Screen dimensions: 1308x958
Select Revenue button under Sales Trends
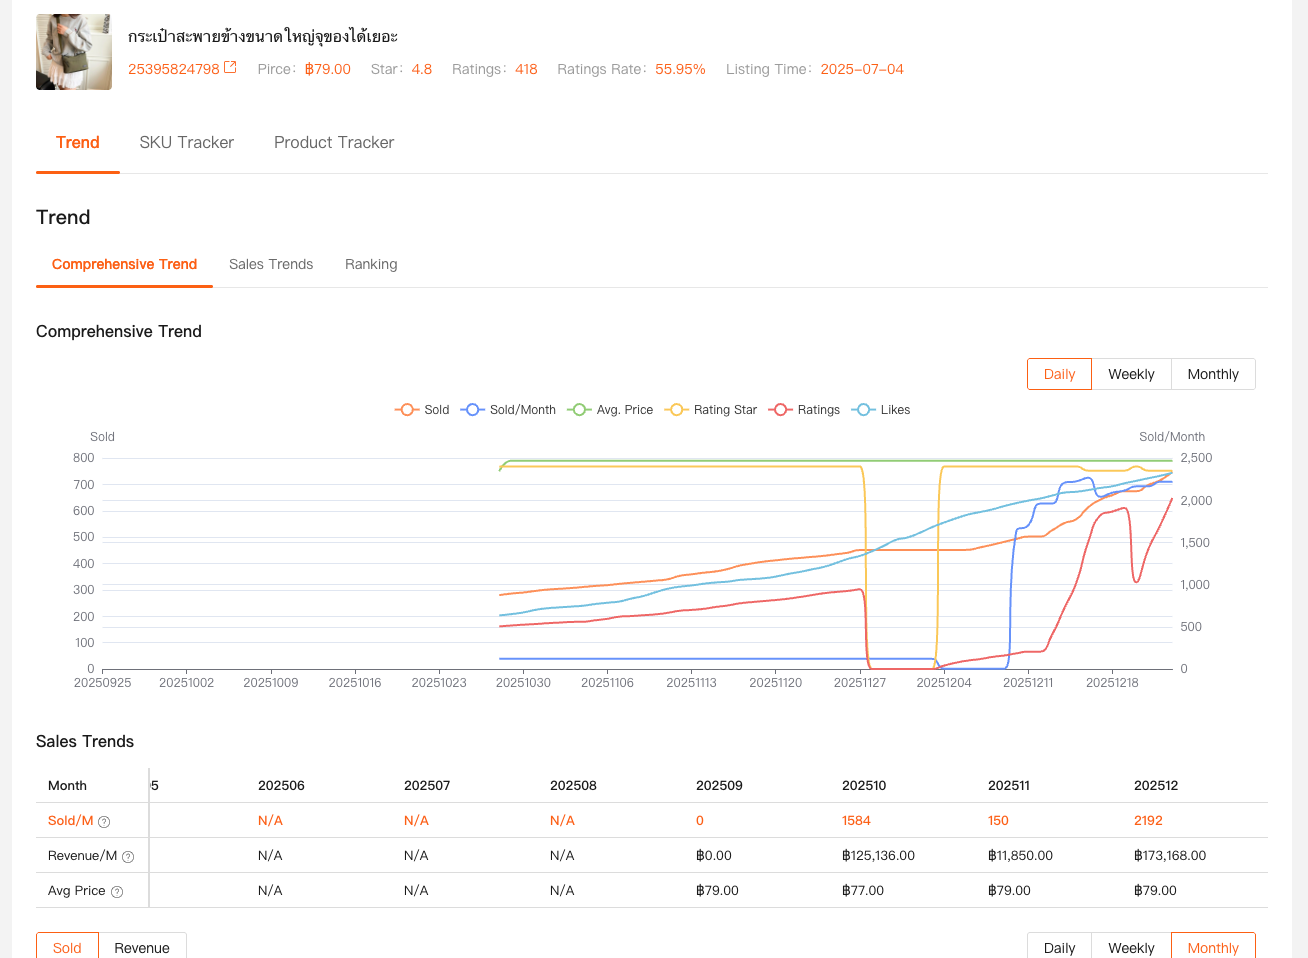tap(142, 947)
